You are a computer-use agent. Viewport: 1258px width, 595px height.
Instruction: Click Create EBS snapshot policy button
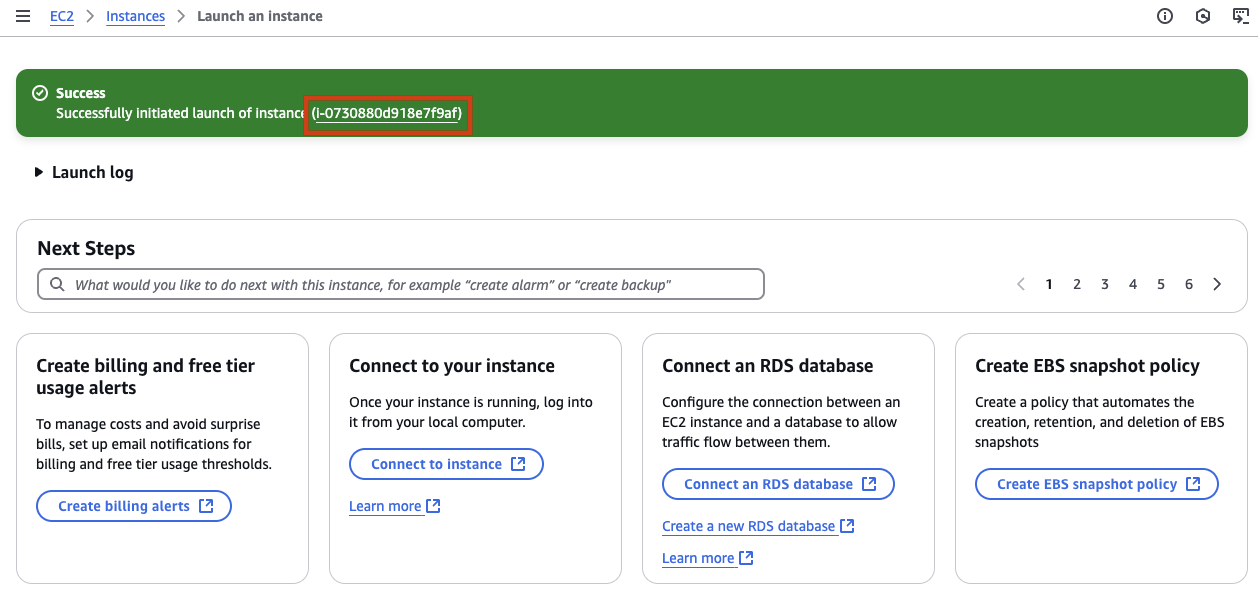[1097, 484]
